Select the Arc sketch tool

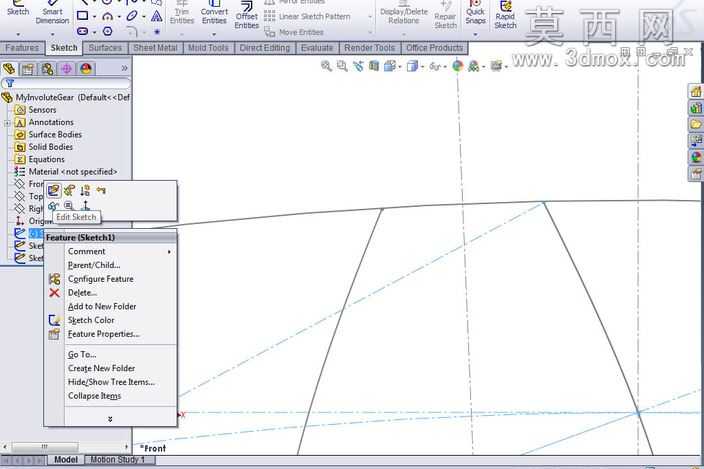(107, 17)
